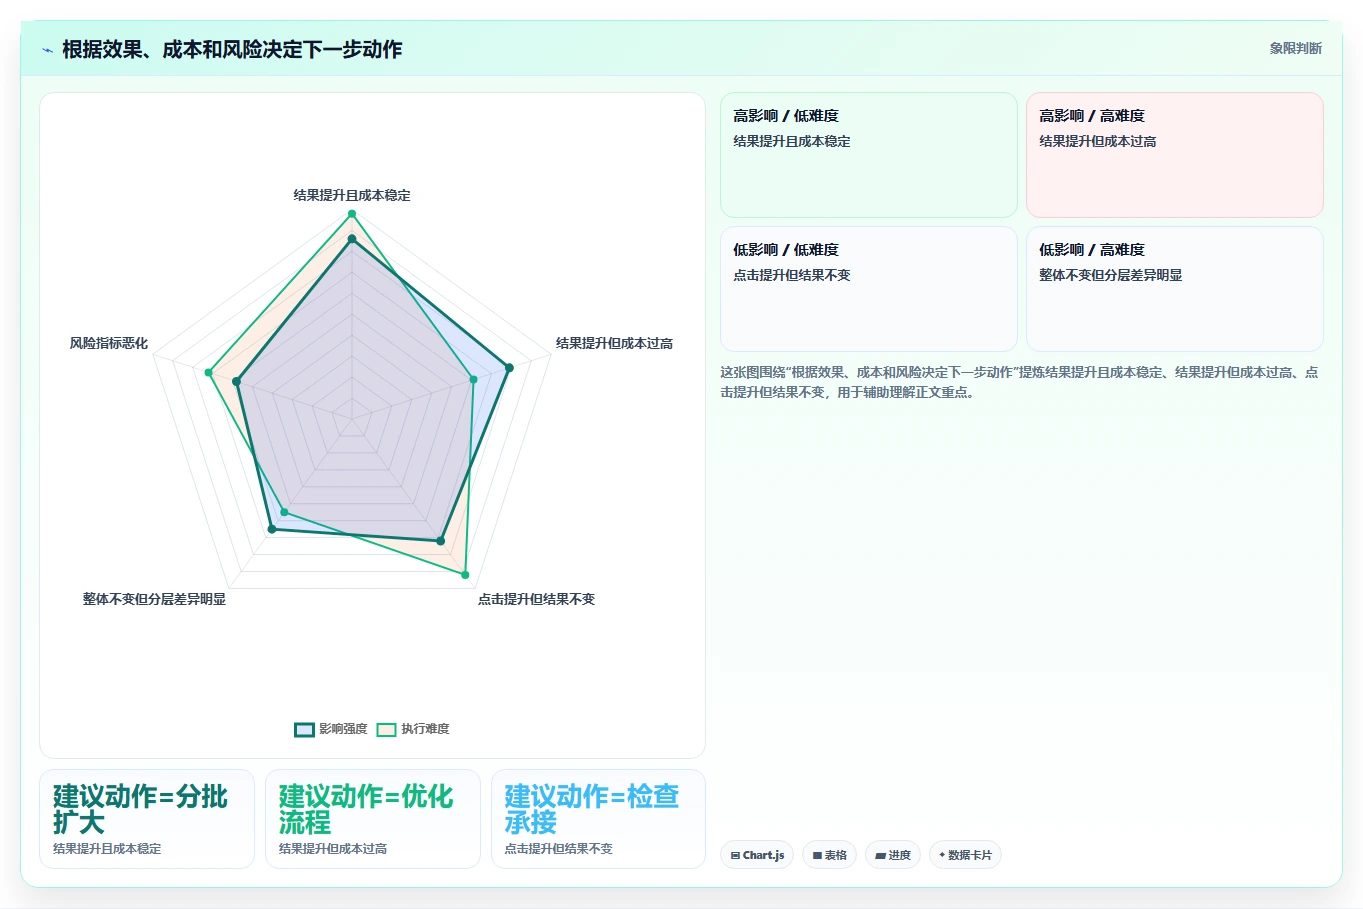Click the header title 根据效果、成本和风险决定下一步动作
This screenshot has height=909, width=1363.
coord(232,49)
